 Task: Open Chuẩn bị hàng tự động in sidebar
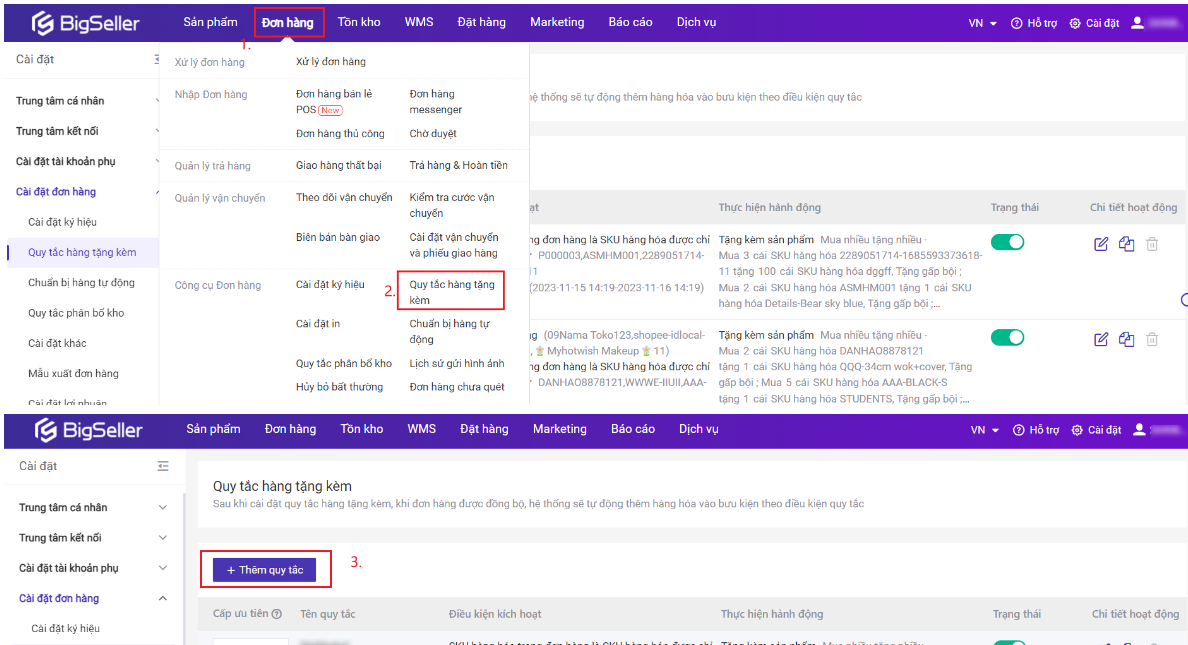81,283
